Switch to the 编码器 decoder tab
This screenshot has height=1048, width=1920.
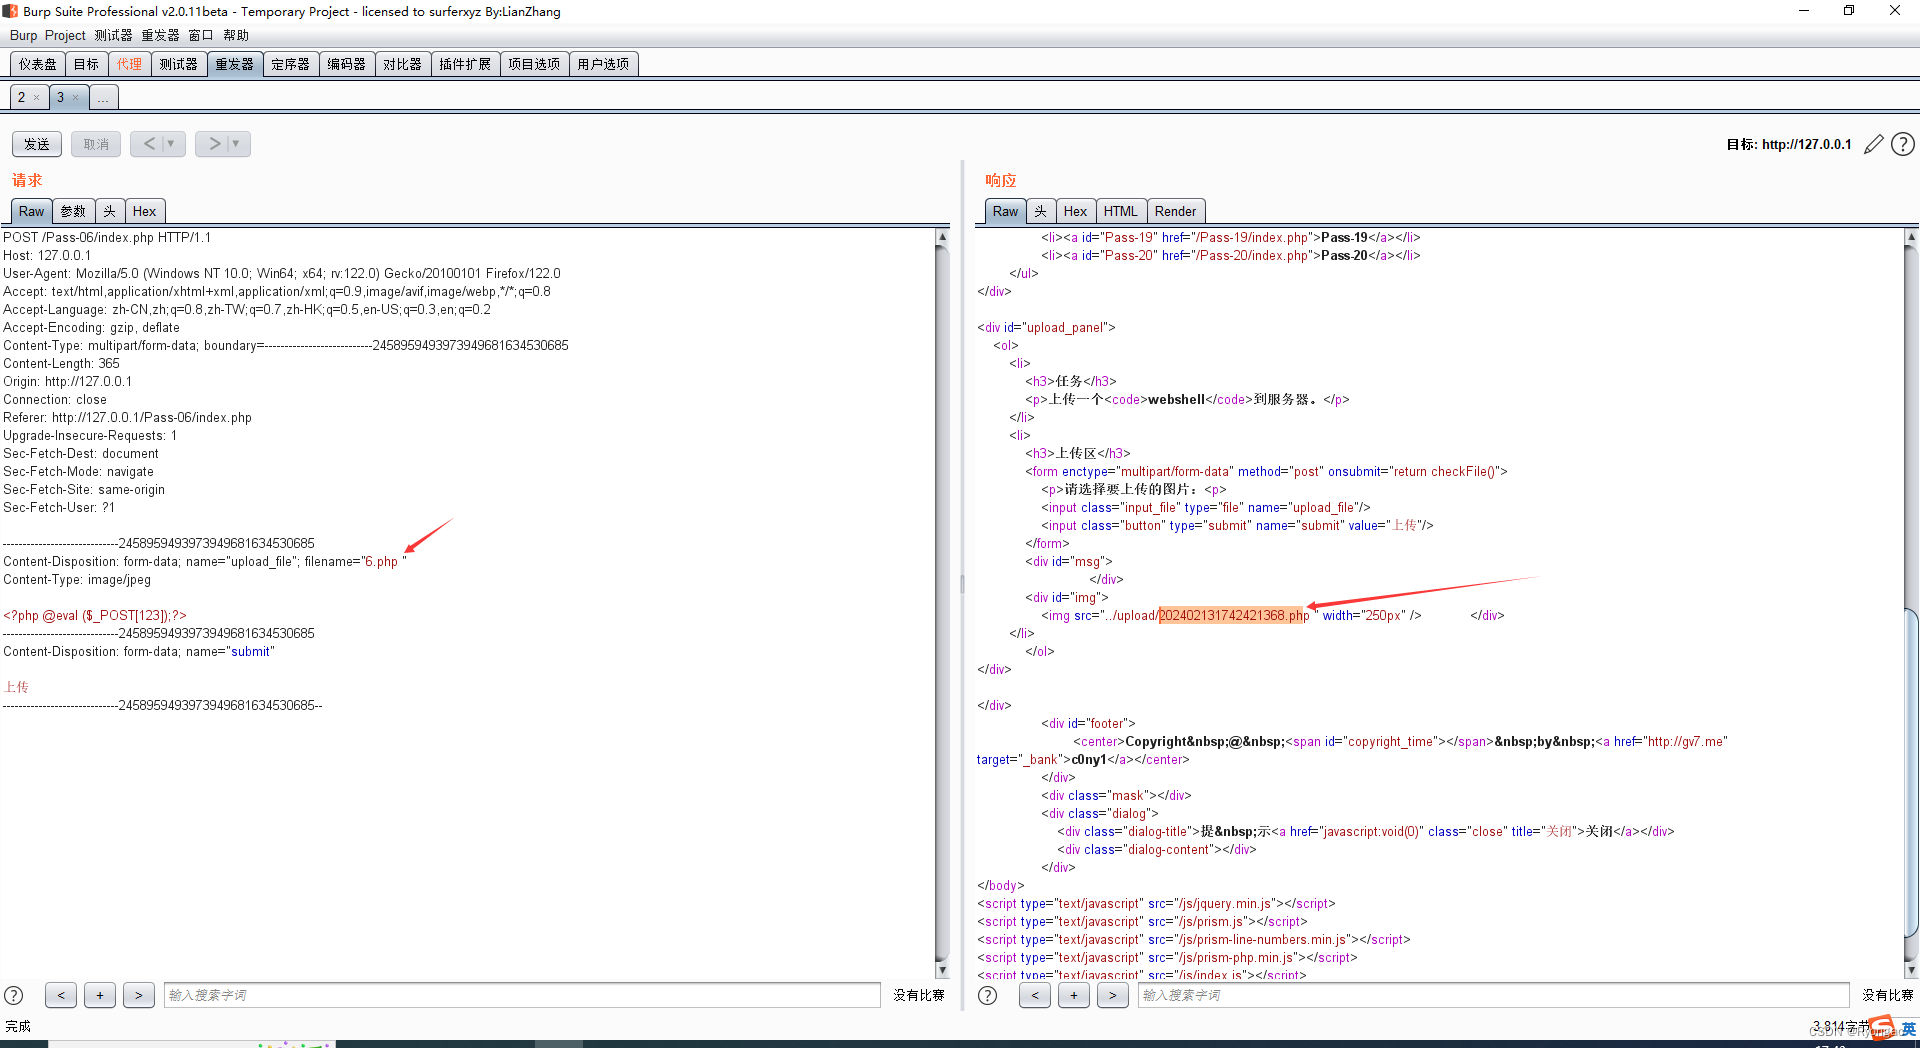coord(347,64)
